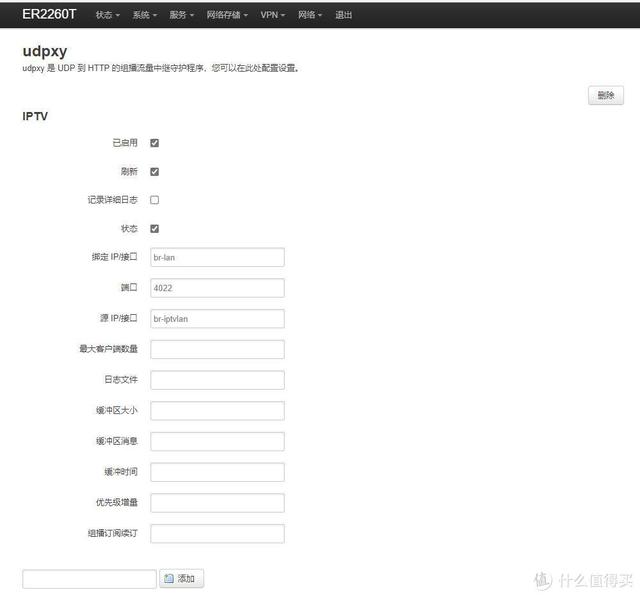The height and width of the screenshot is (597, 640).
Task: Open the 状态 dropdown menu in navbar
Action: (x=108, y=15)
